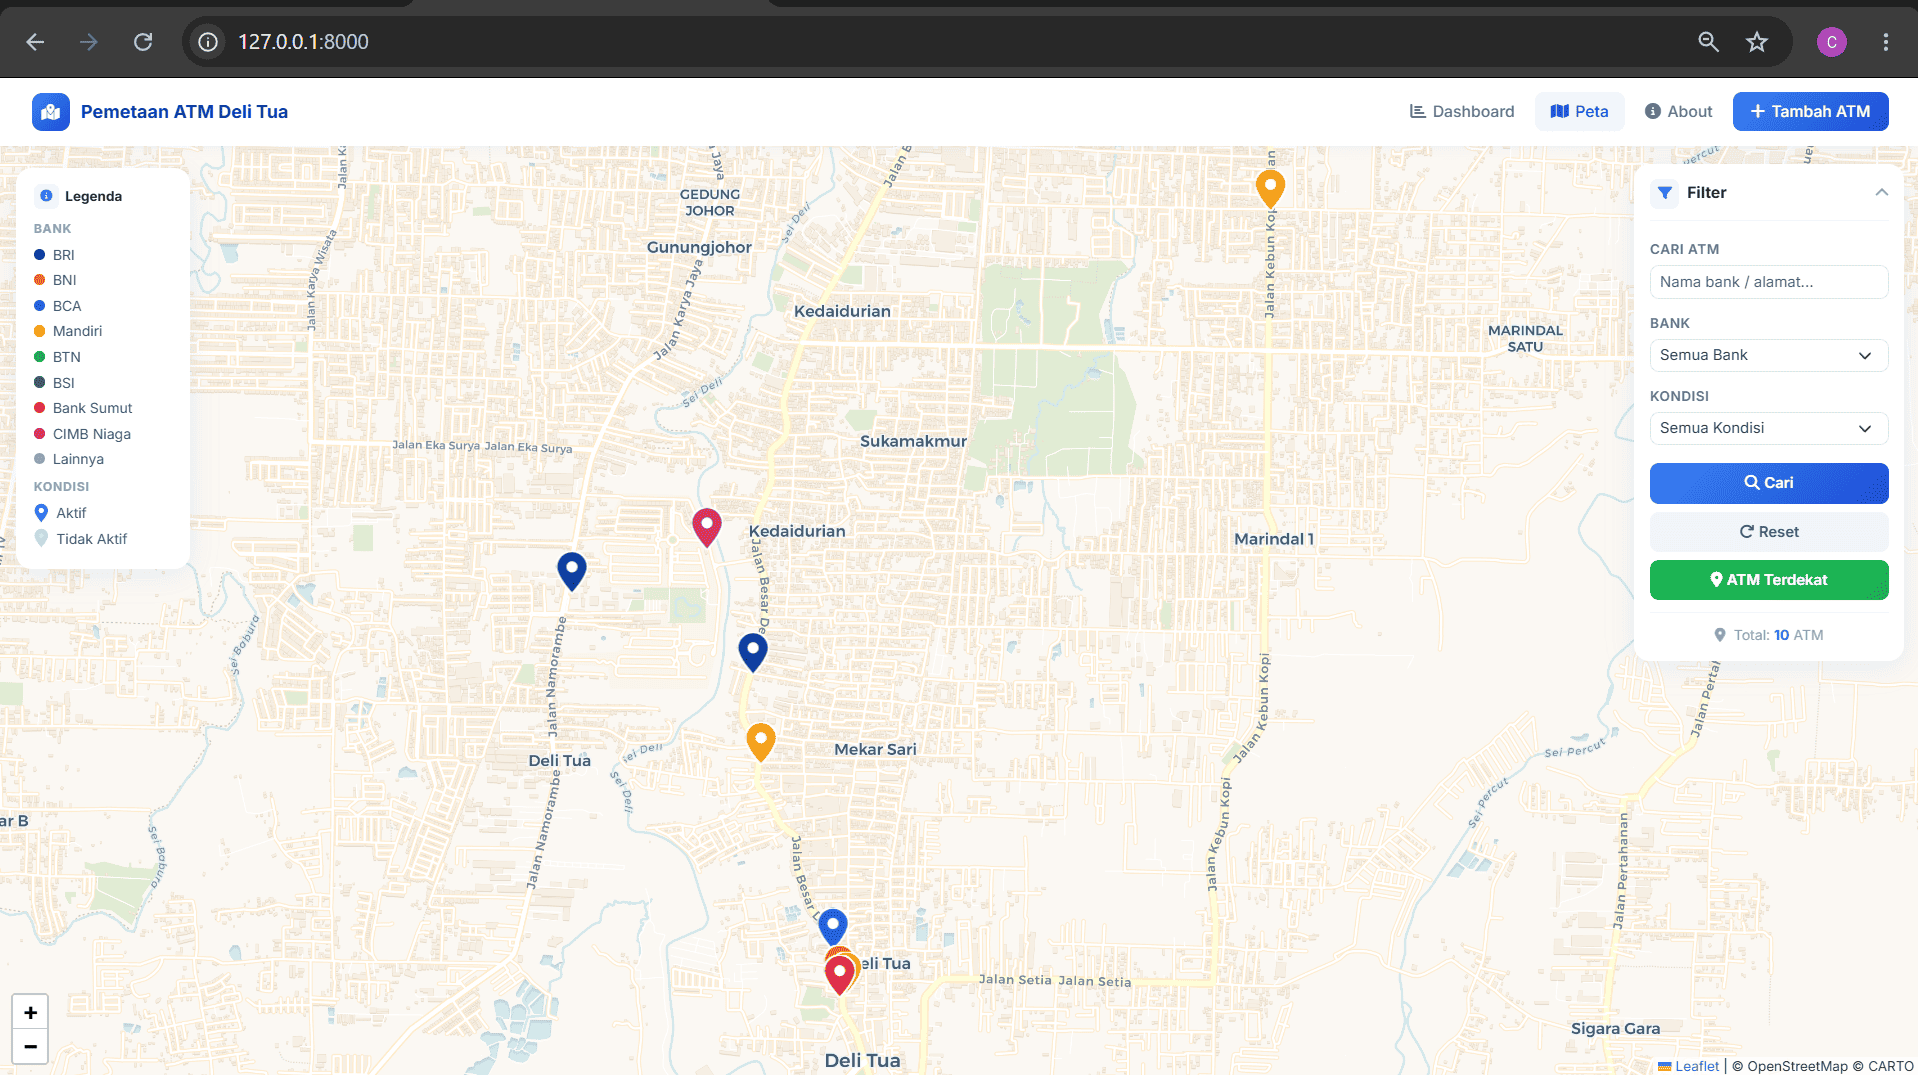Click the BTN green dot in legend

click(x=40, y=357)
